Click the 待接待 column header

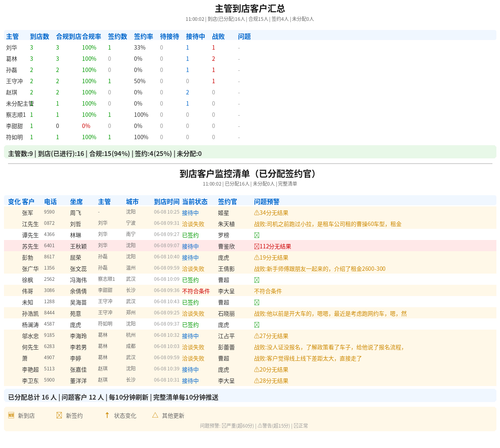169,36
